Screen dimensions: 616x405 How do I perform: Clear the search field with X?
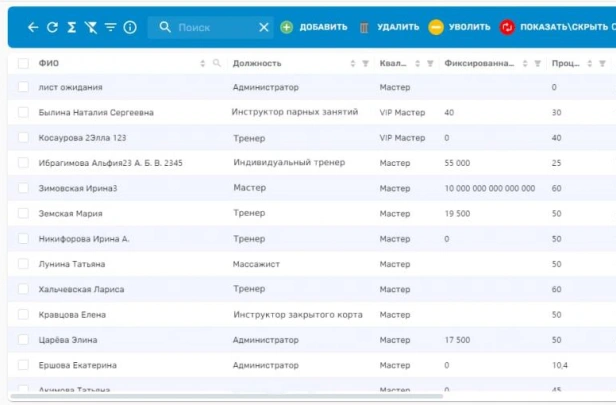264,27
